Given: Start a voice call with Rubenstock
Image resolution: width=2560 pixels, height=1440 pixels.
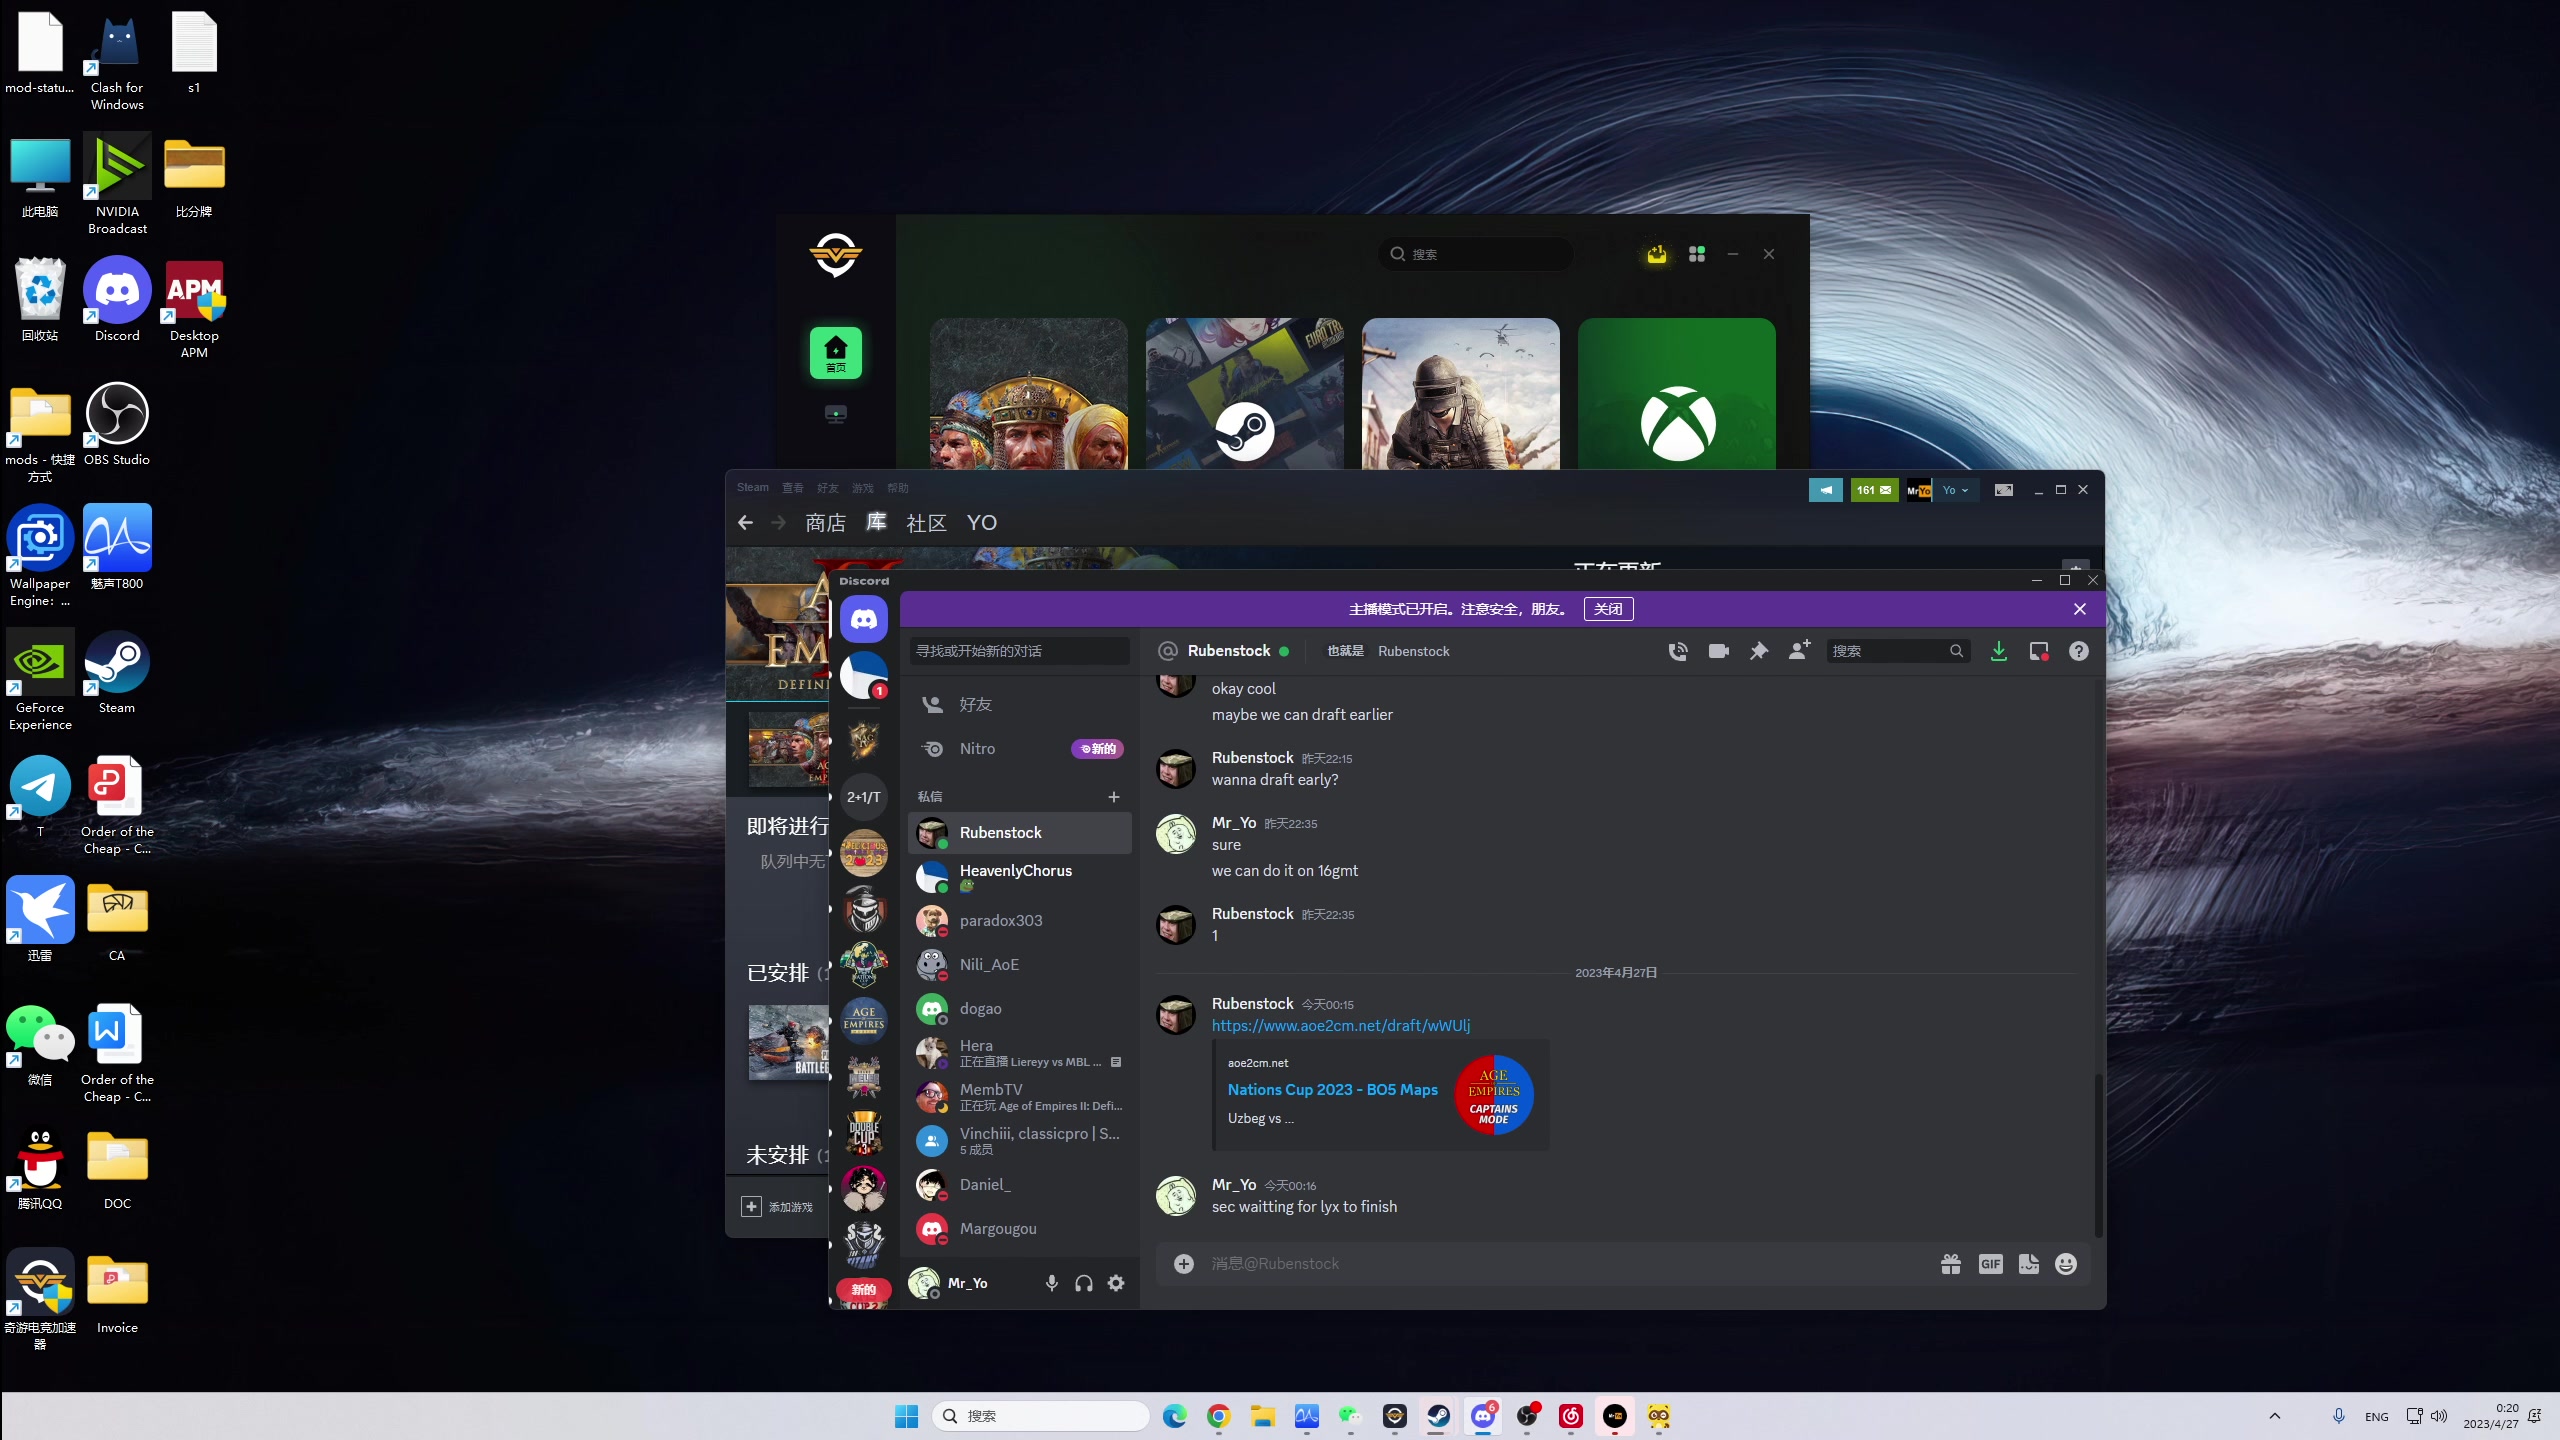Looking at the screenshot, I should [x=1678, y=651].
